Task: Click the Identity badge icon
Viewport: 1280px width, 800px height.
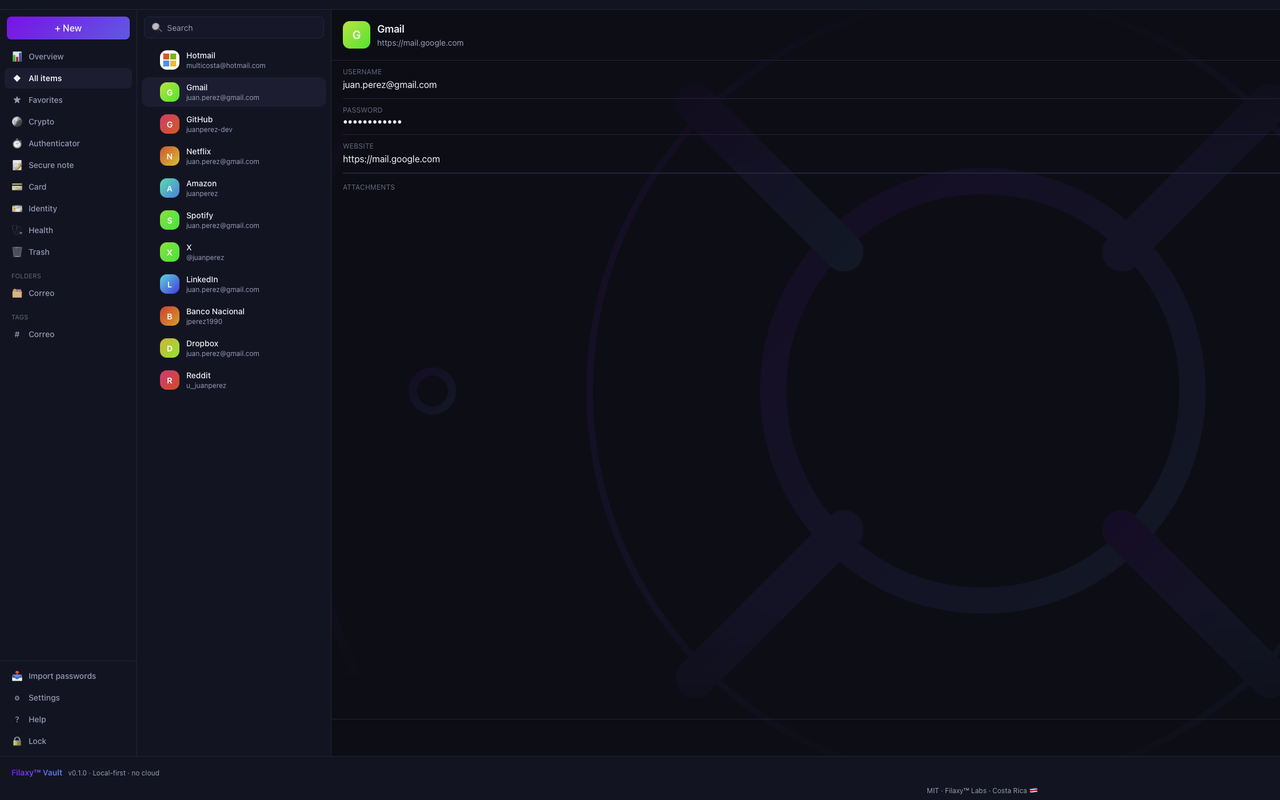Action: pyautogui.click(x=17, y=209)
